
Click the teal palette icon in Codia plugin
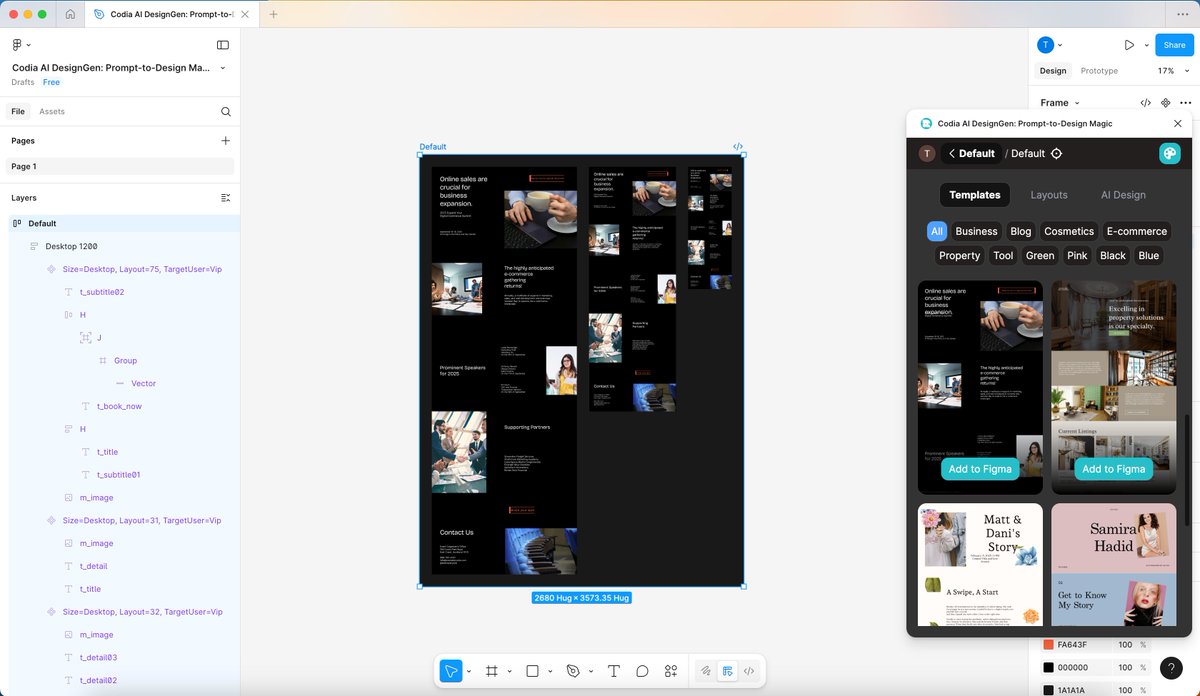click(1170, 153)
